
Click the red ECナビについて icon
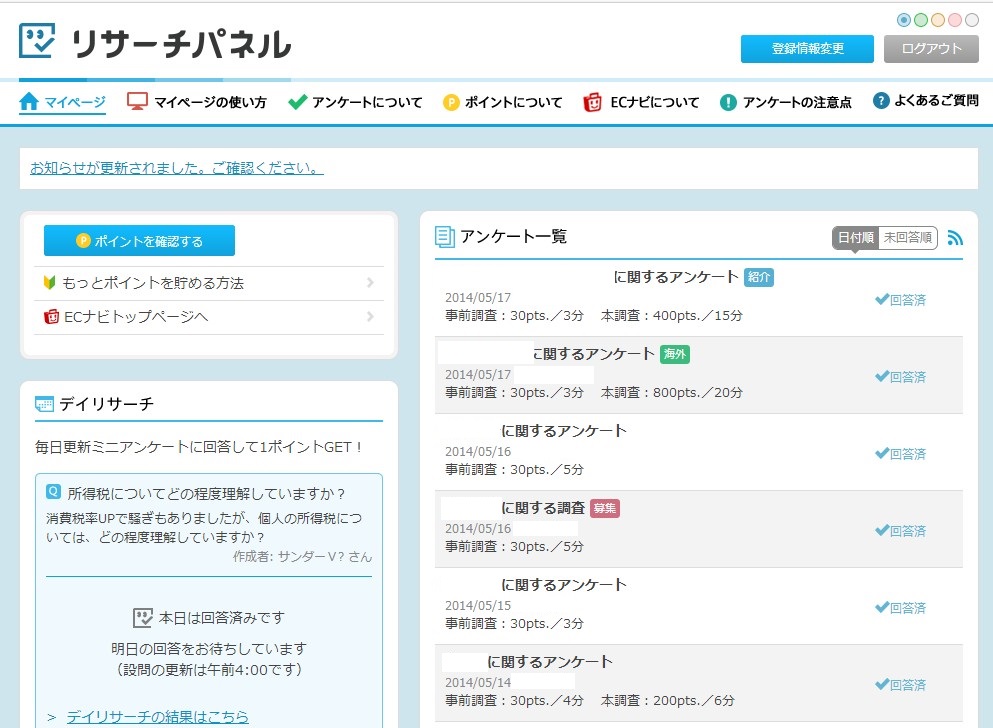click(x=593, y=102)
